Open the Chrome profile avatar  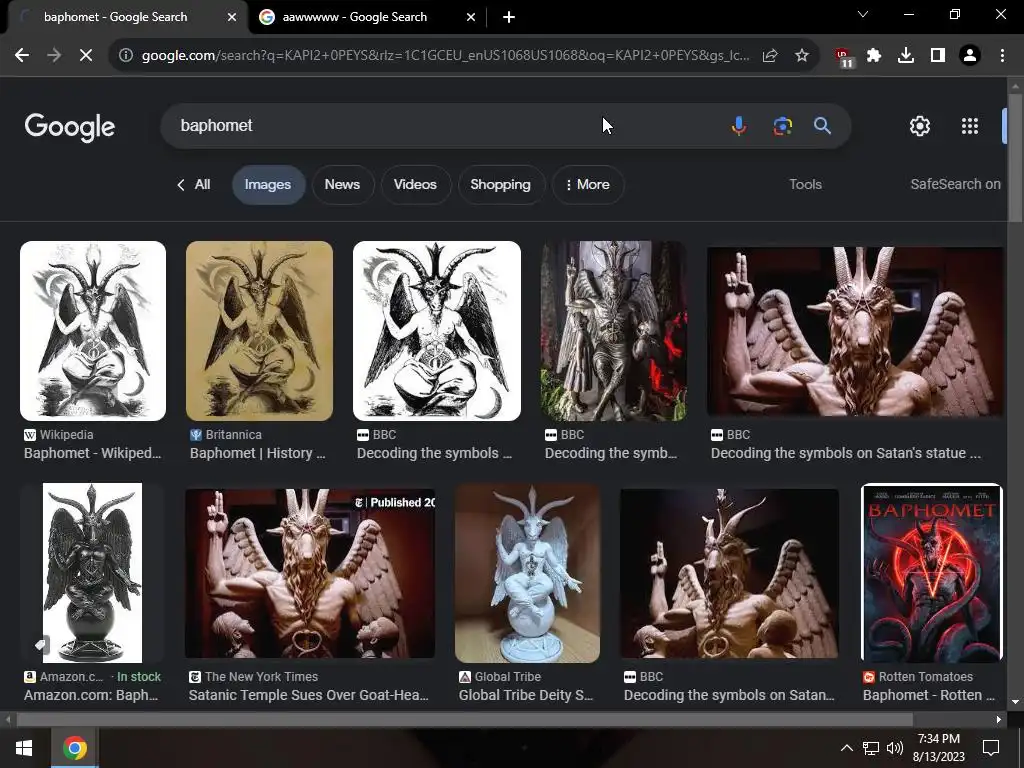970,56
